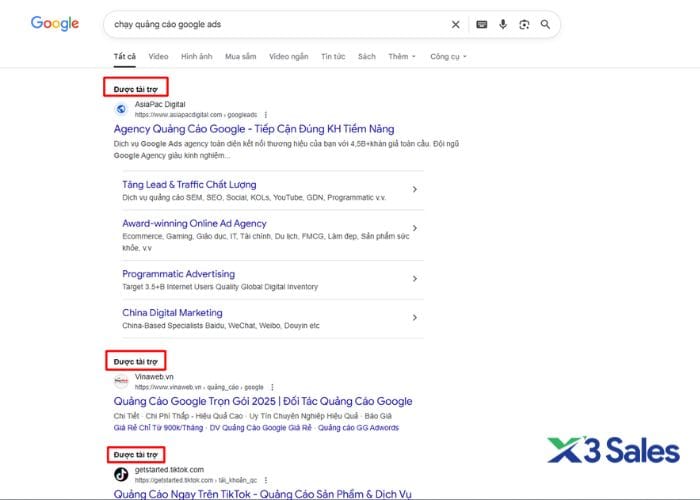Click chevron on China Digital Marketing row
This screenshot has width=700, height=500.
(x=415, y=317)
